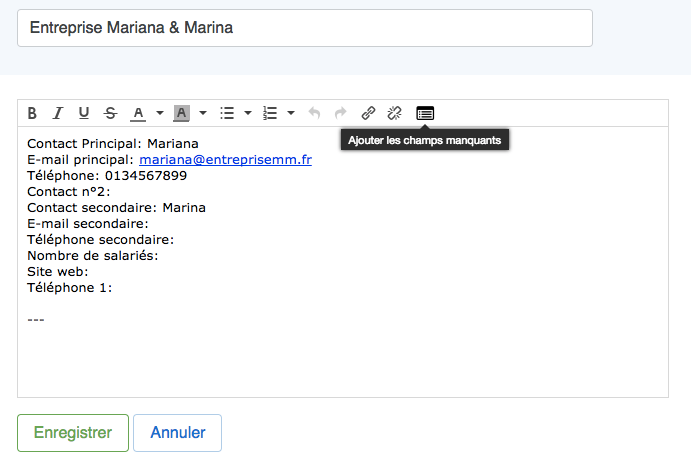Click the Enregistrer button

click(x=73, y=433)
